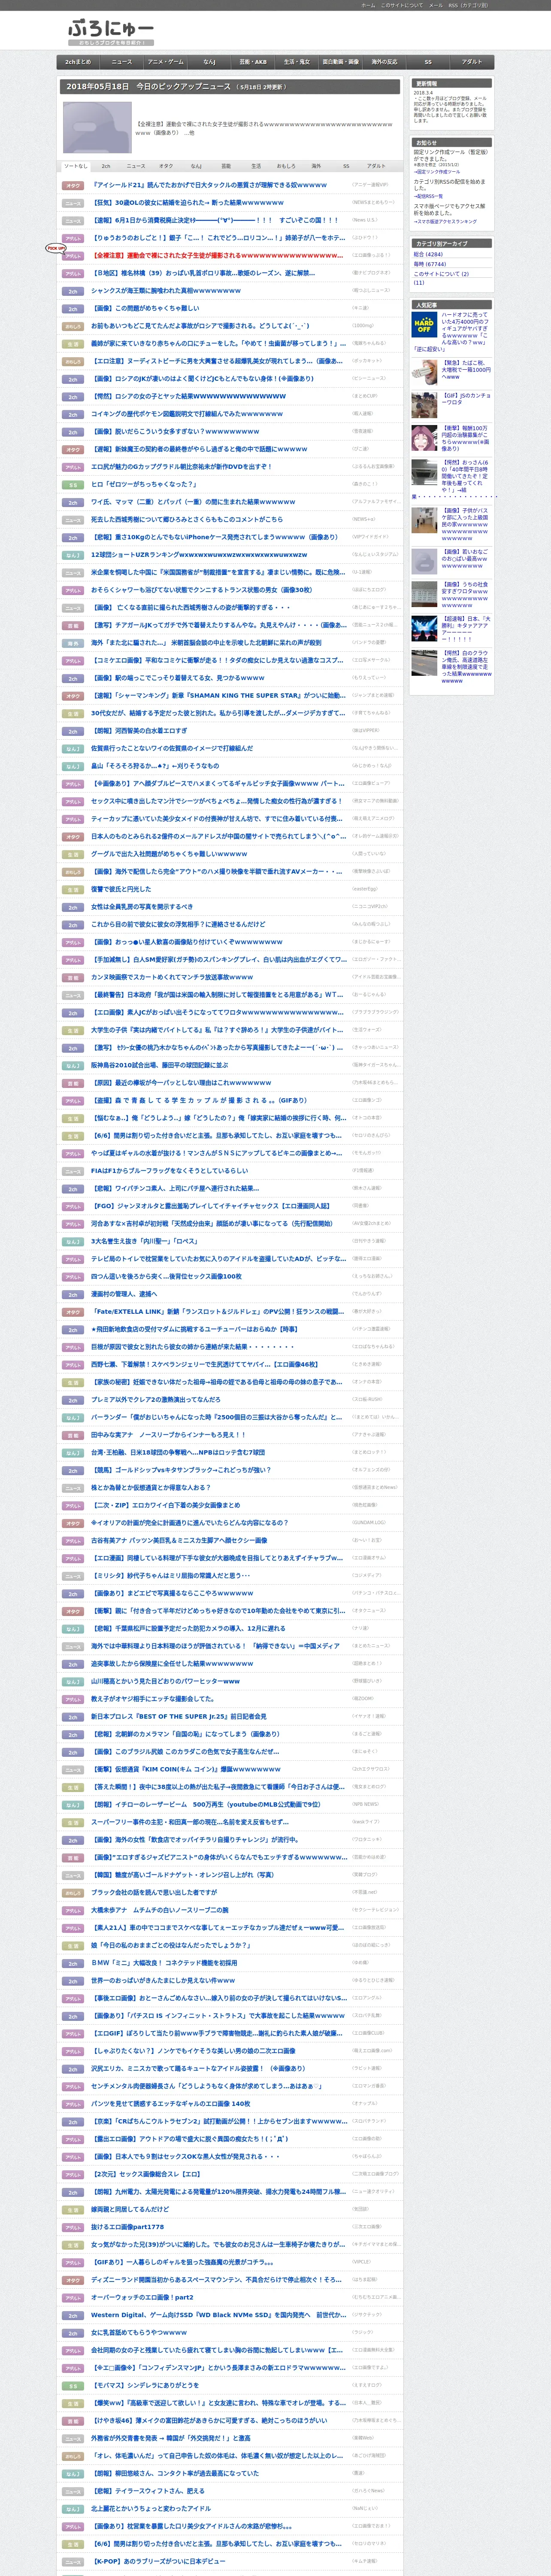The width and height of the screenshot is (551, 2576).
Task: Open the 【速報】6月1日から消費税廃止決定 headline
Action: 215,220
